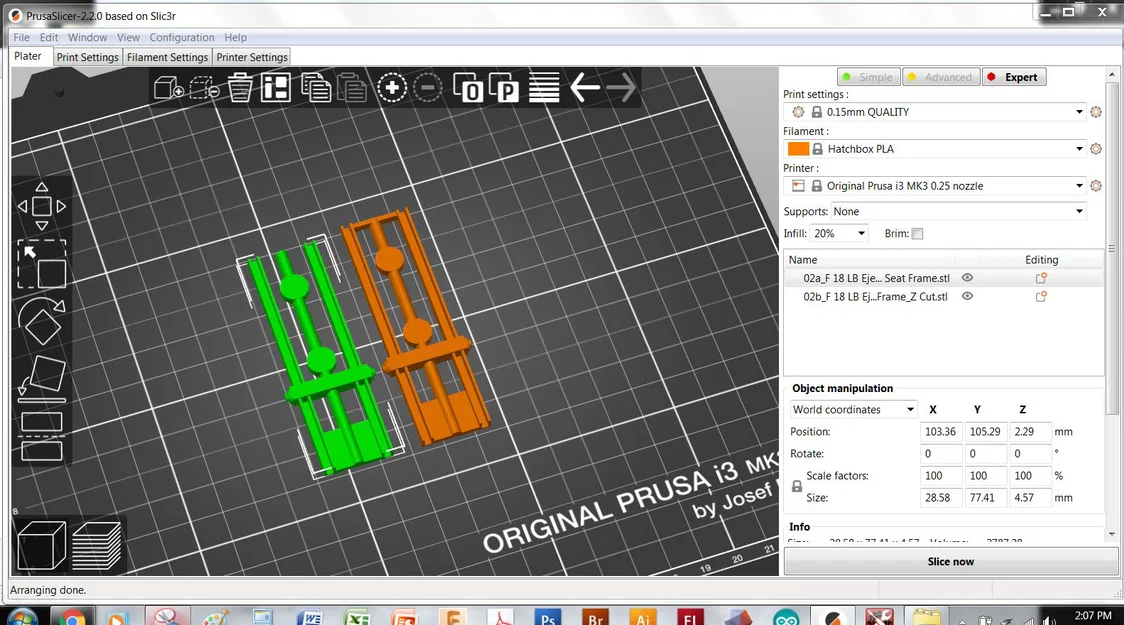Click the Size X 28.58 field
The height and width of the screenshot is (625, 1124).
click(940, 497)
